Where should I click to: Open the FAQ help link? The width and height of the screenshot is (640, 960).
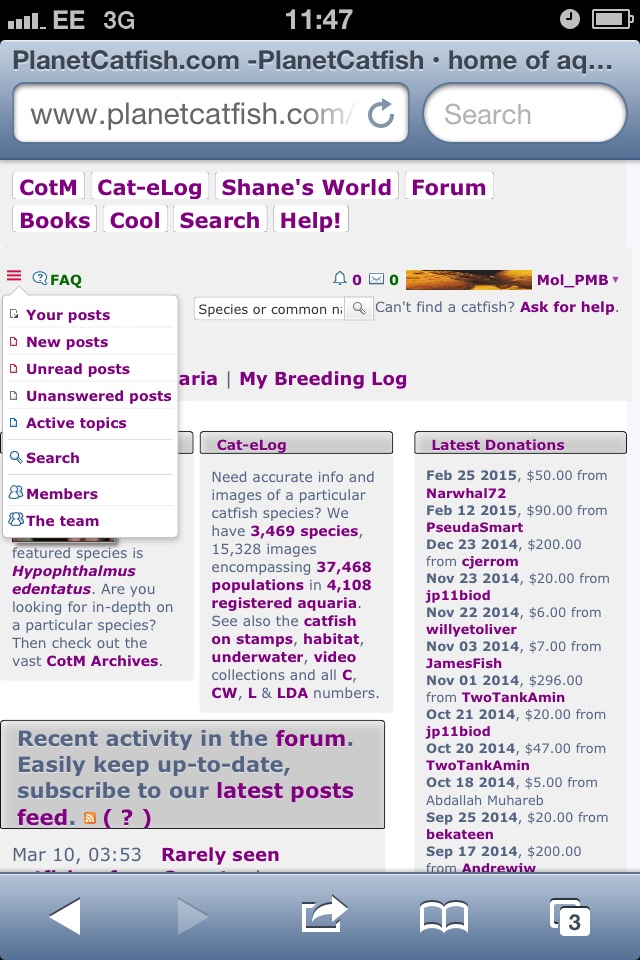tap(58, 279)
